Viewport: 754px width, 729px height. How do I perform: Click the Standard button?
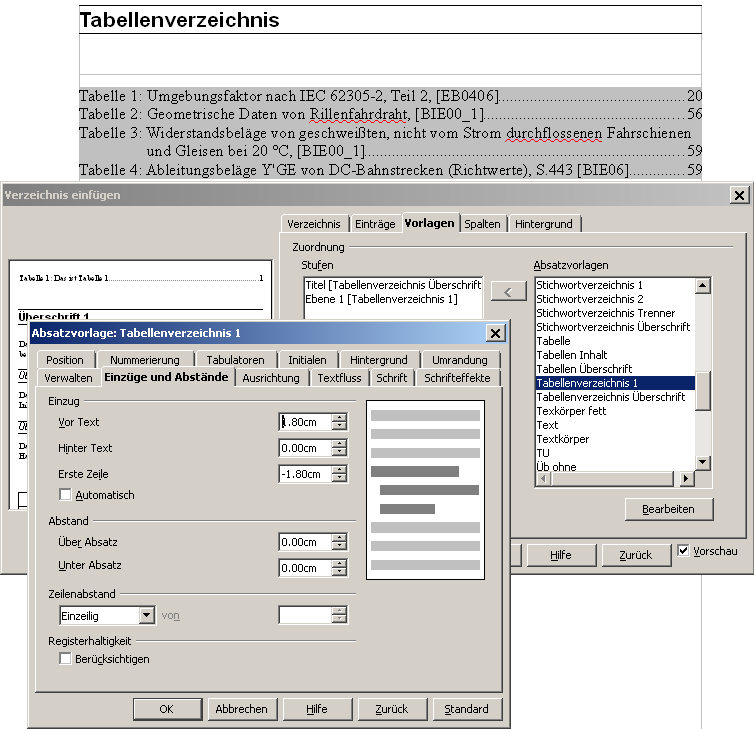pyautogui.click(x=467, y=709)
